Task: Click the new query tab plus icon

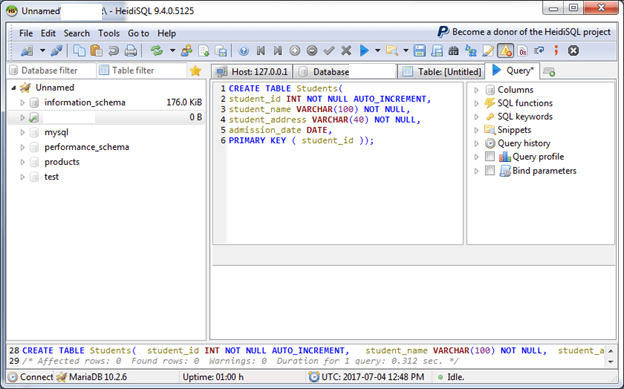Action: click(549, 72)
